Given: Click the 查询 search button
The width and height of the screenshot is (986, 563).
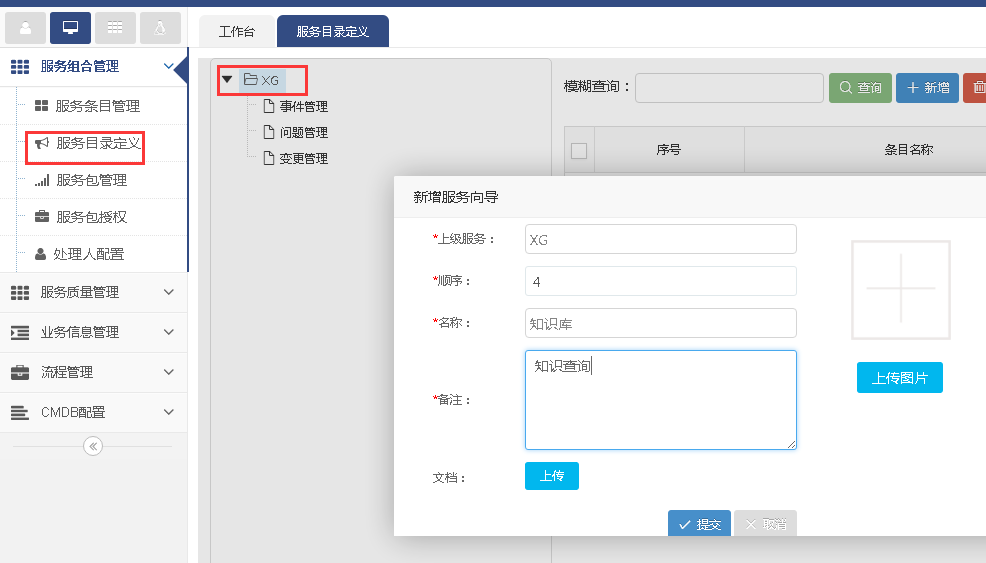Looking at the screenshot, I should (860, 88).
